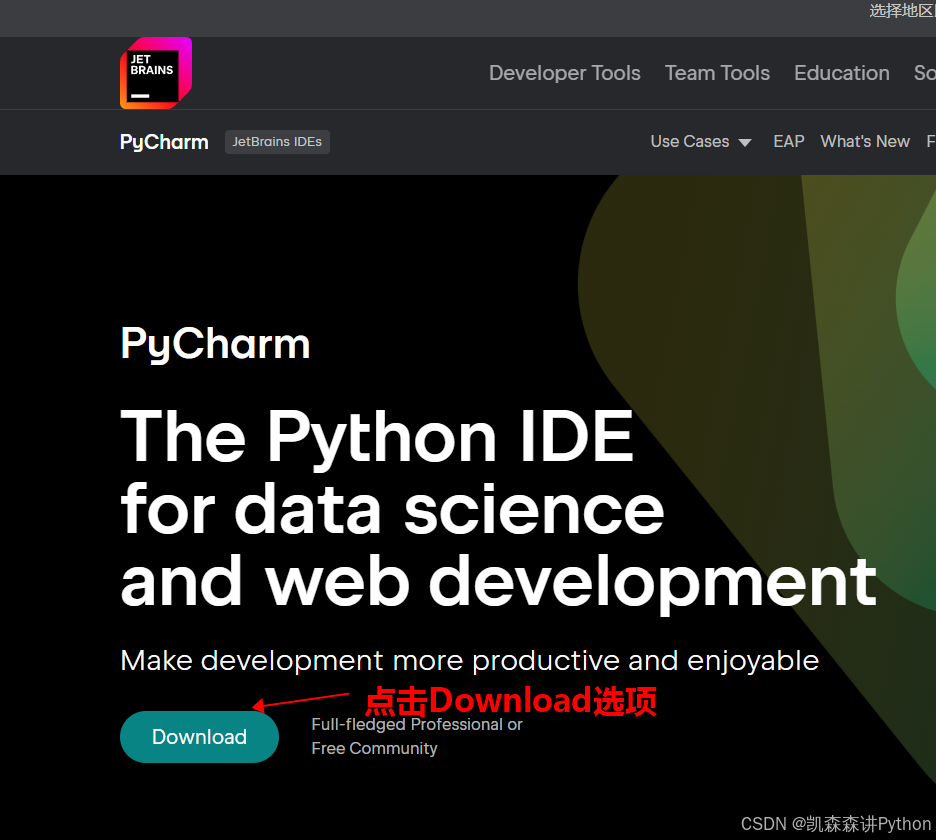
Task: Open the Team Tools menu
Action: pos(717,73)
